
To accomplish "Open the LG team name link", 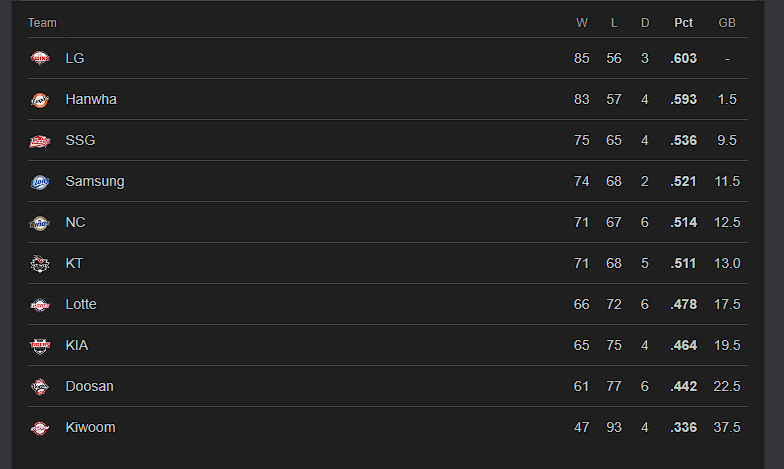I will tap(75, 59).
